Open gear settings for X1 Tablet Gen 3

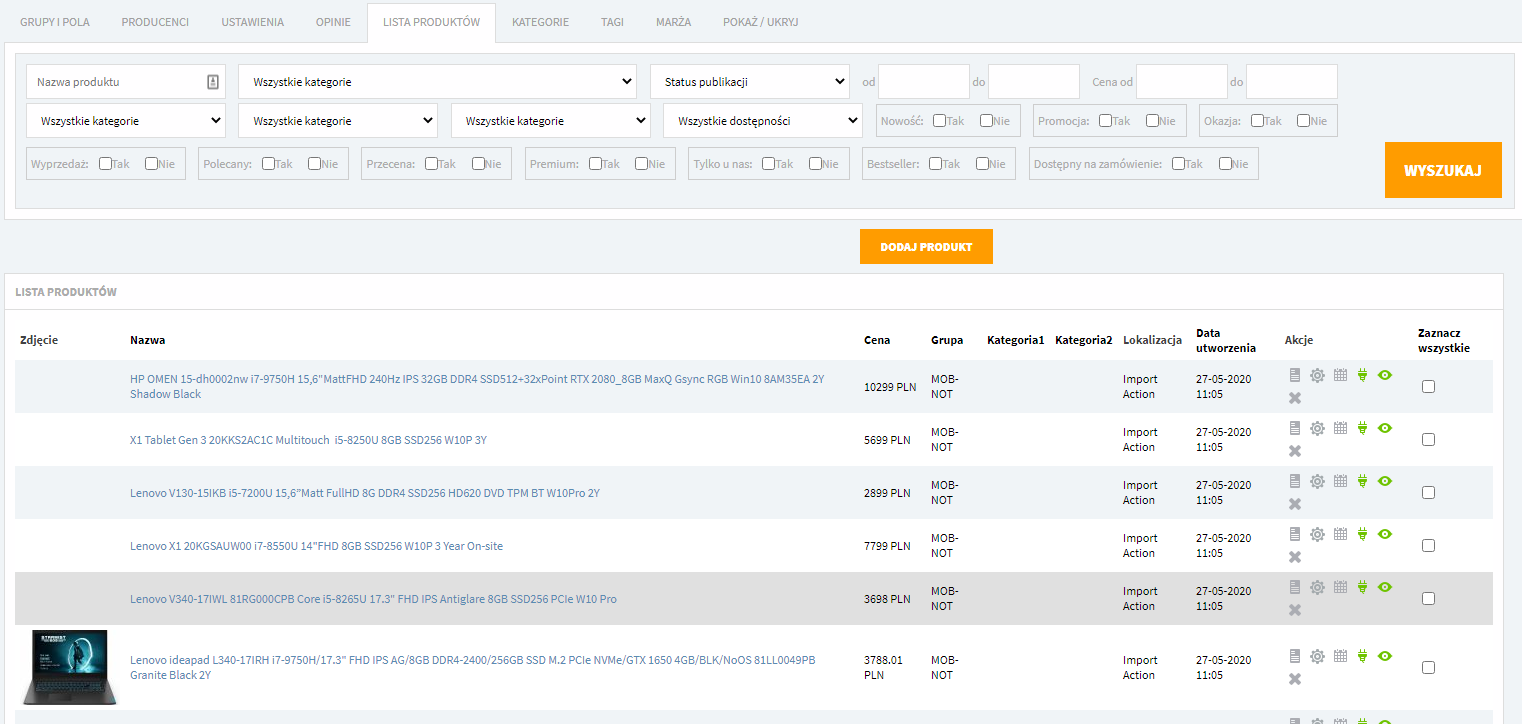1317,428
